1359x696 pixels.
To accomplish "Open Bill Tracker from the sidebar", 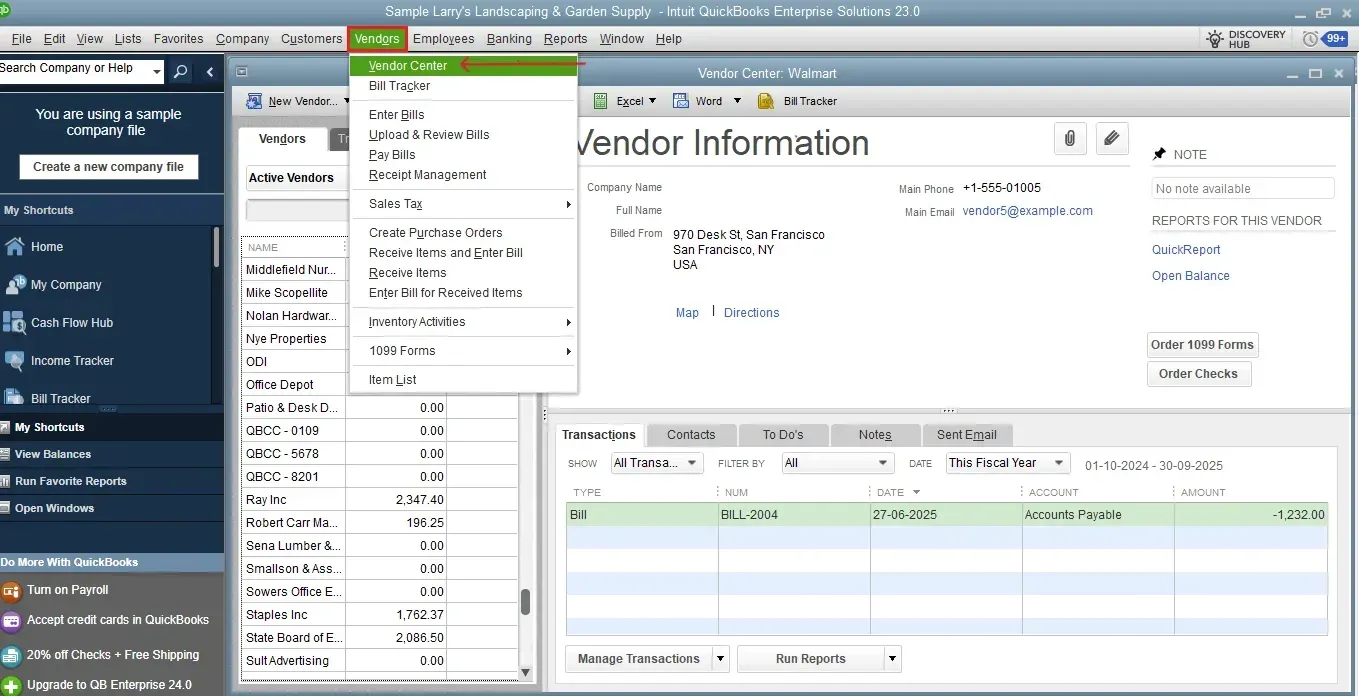I will pyautogui.click(x=58, y=398).
